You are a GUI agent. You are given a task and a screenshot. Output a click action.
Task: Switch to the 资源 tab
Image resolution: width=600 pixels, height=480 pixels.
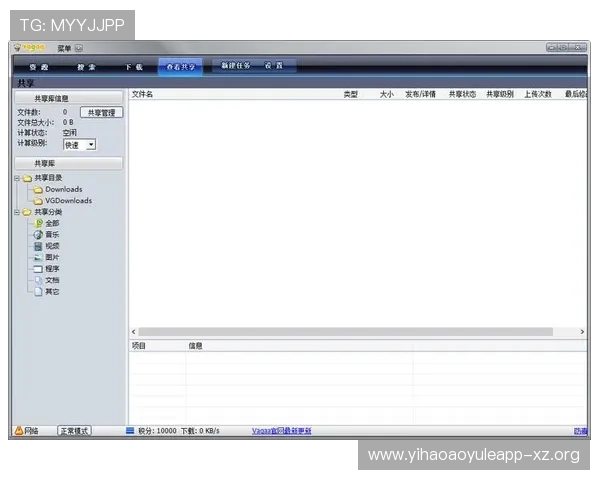point(39,67)
